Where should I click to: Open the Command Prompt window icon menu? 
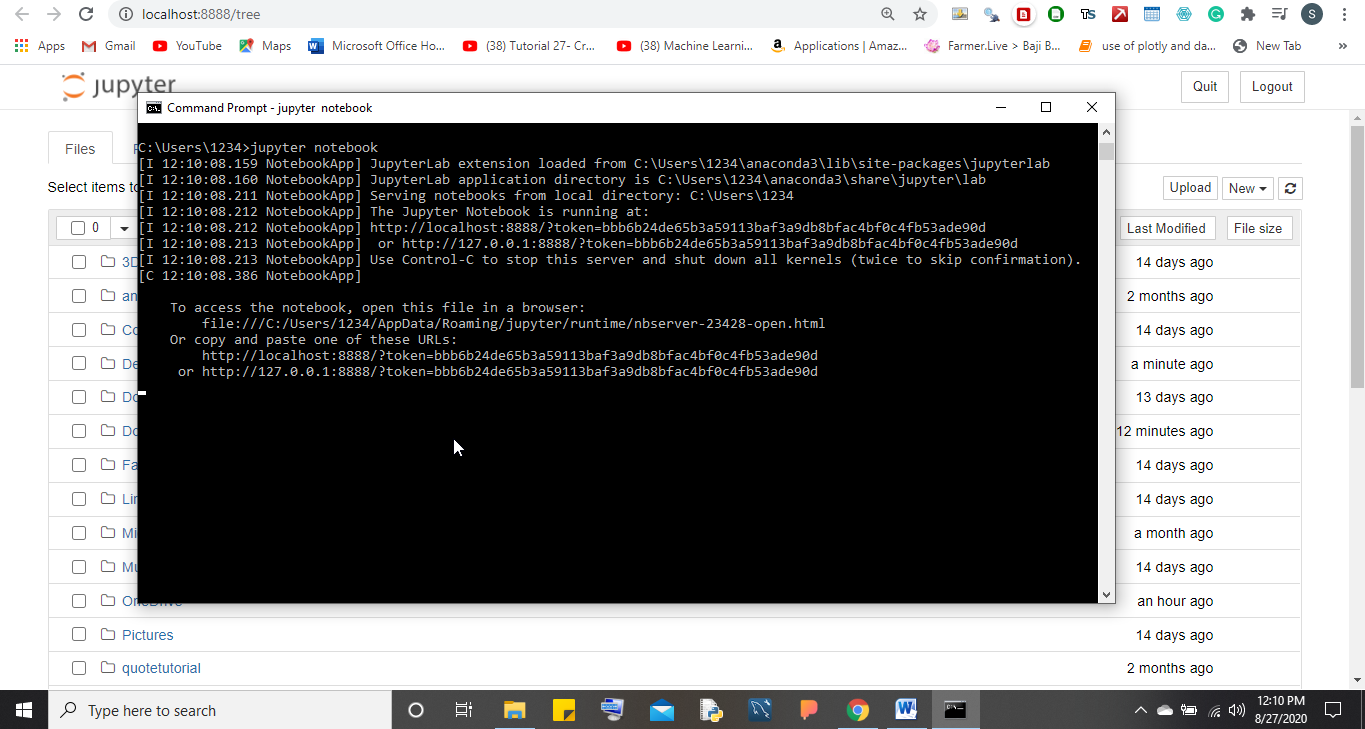pyautogui.click(x=153, y=107)
